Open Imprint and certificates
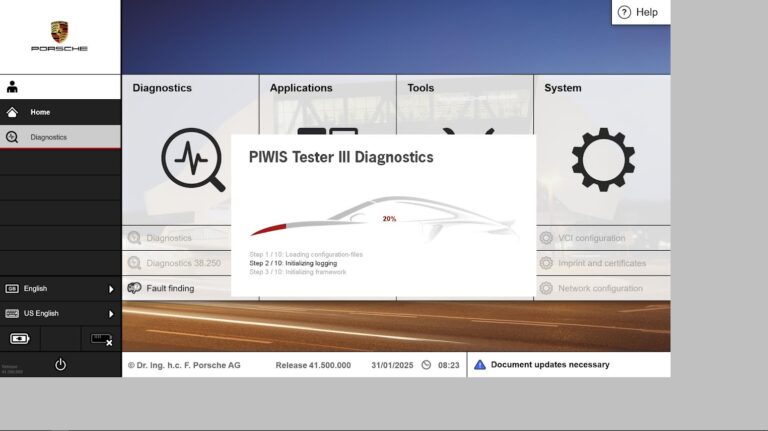Viewport: 768px width, 431px height. click(602, 263)
